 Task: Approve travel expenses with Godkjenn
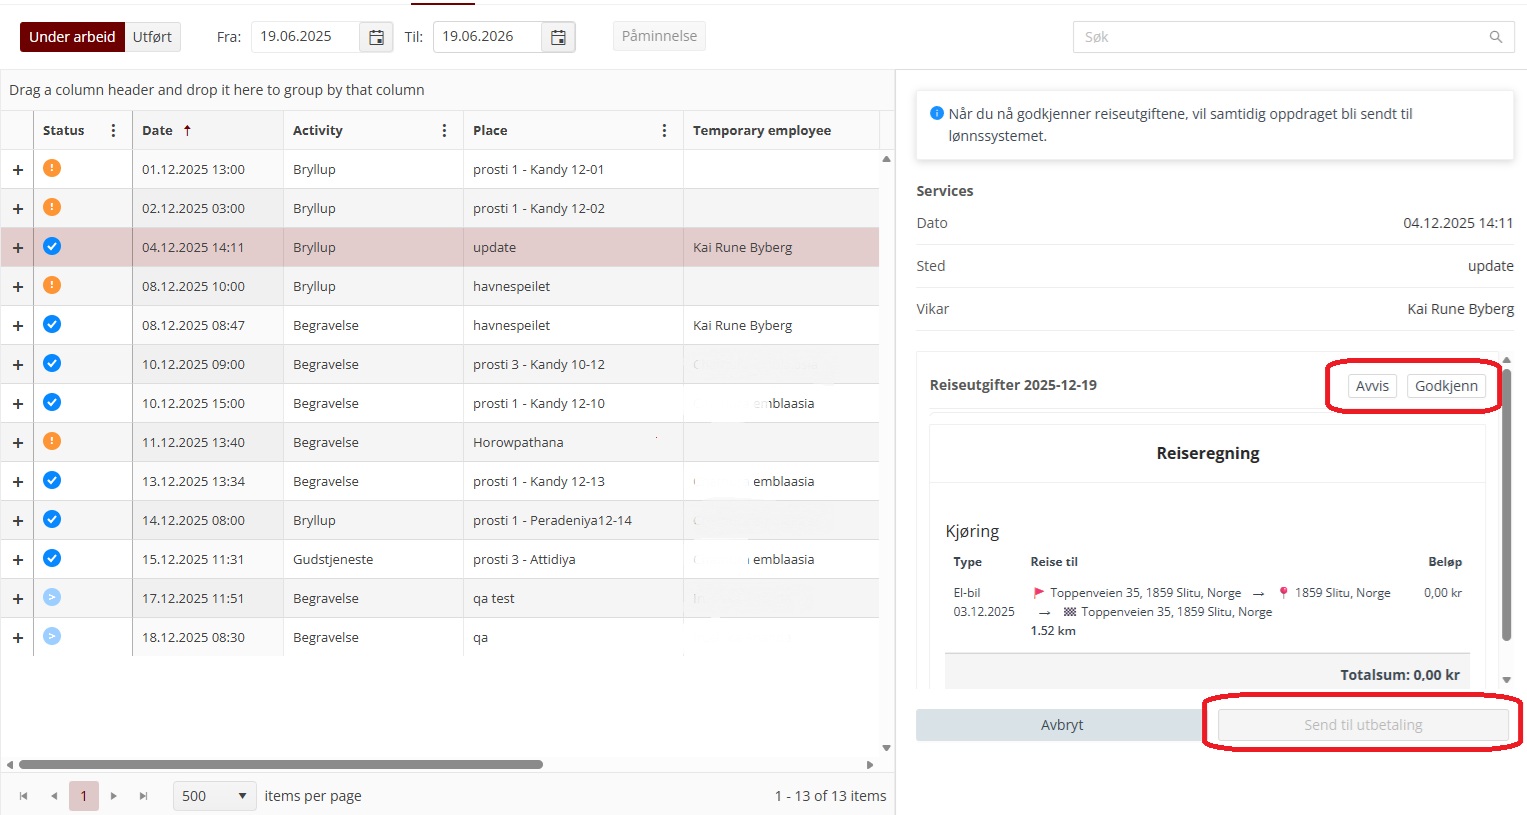[1445, 386]
